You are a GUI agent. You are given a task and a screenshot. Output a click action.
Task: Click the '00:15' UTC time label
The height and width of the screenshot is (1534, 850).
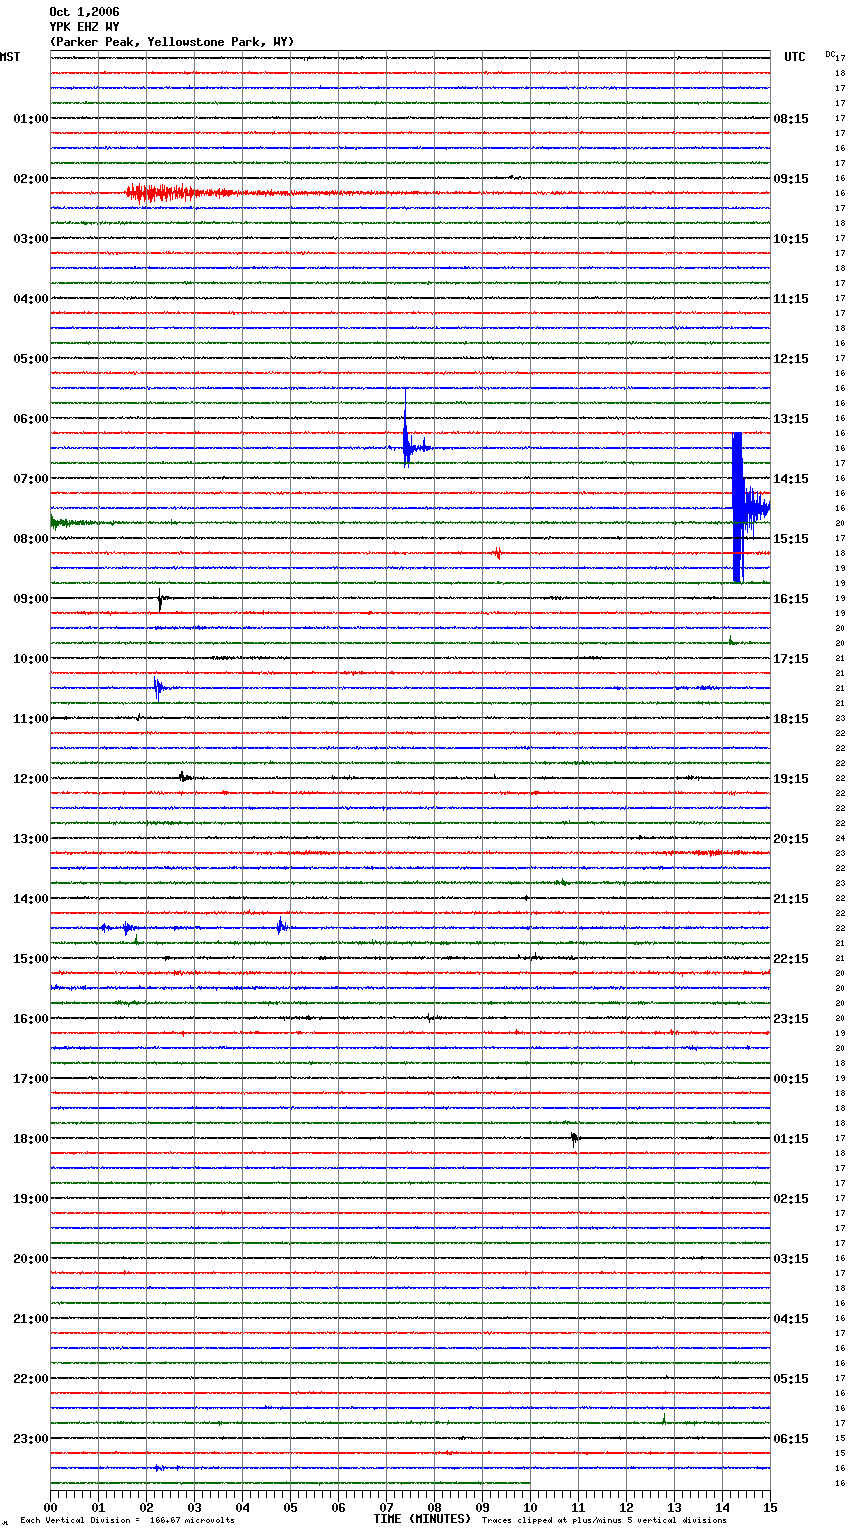coord(791,1079)
